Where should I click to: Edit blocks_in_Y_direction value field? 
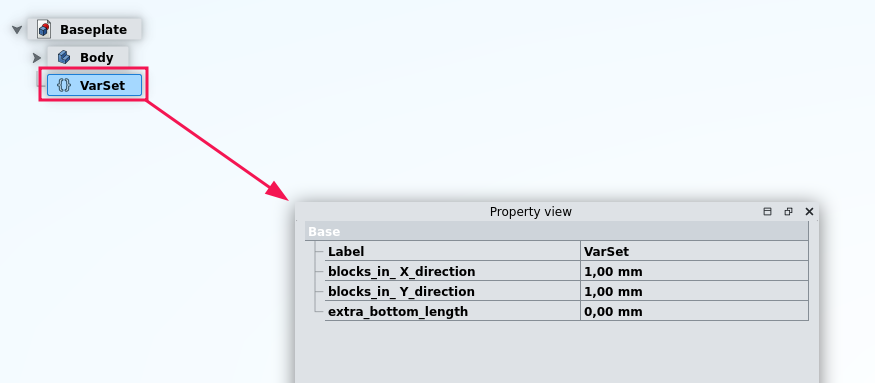click(694, 291)
